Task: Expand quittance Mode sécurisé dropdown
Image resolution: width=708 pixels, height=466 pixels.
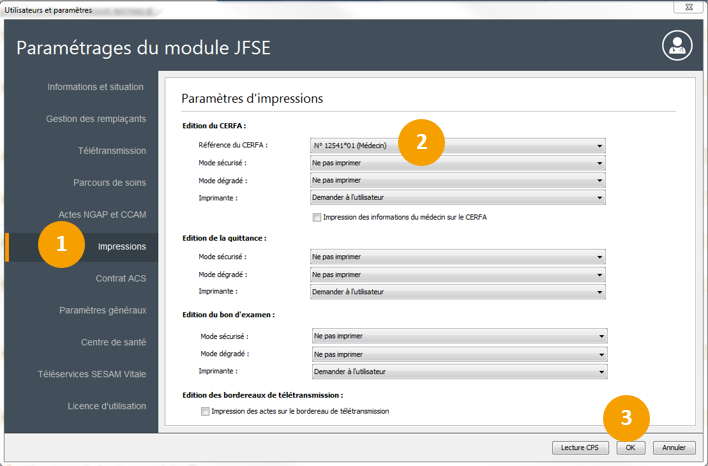Action: tap(458, 257)
